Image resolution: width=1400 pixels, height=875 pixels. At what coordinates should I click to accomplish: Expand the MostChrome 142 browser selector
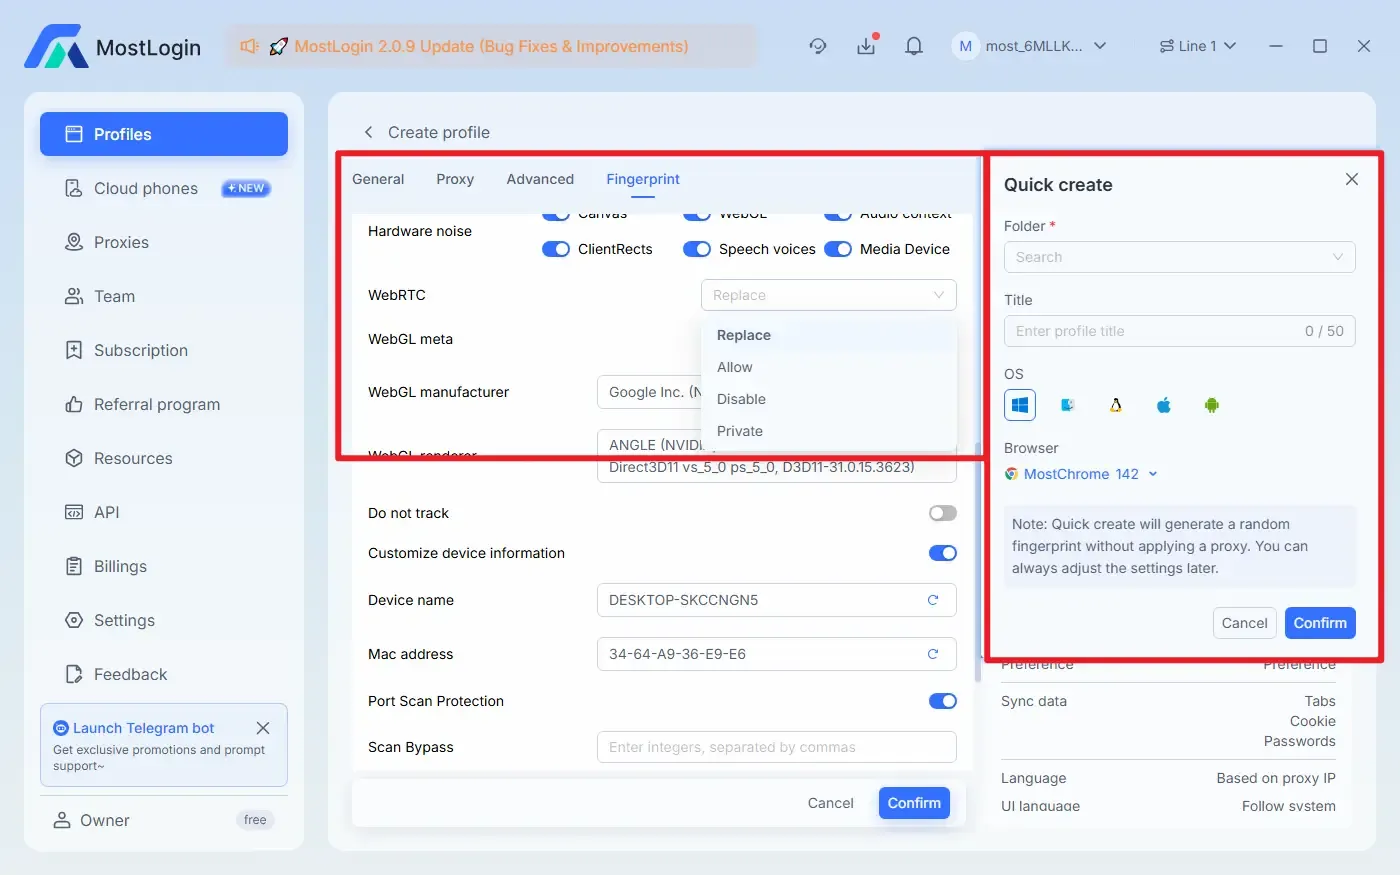click(x=1082, y=474)
